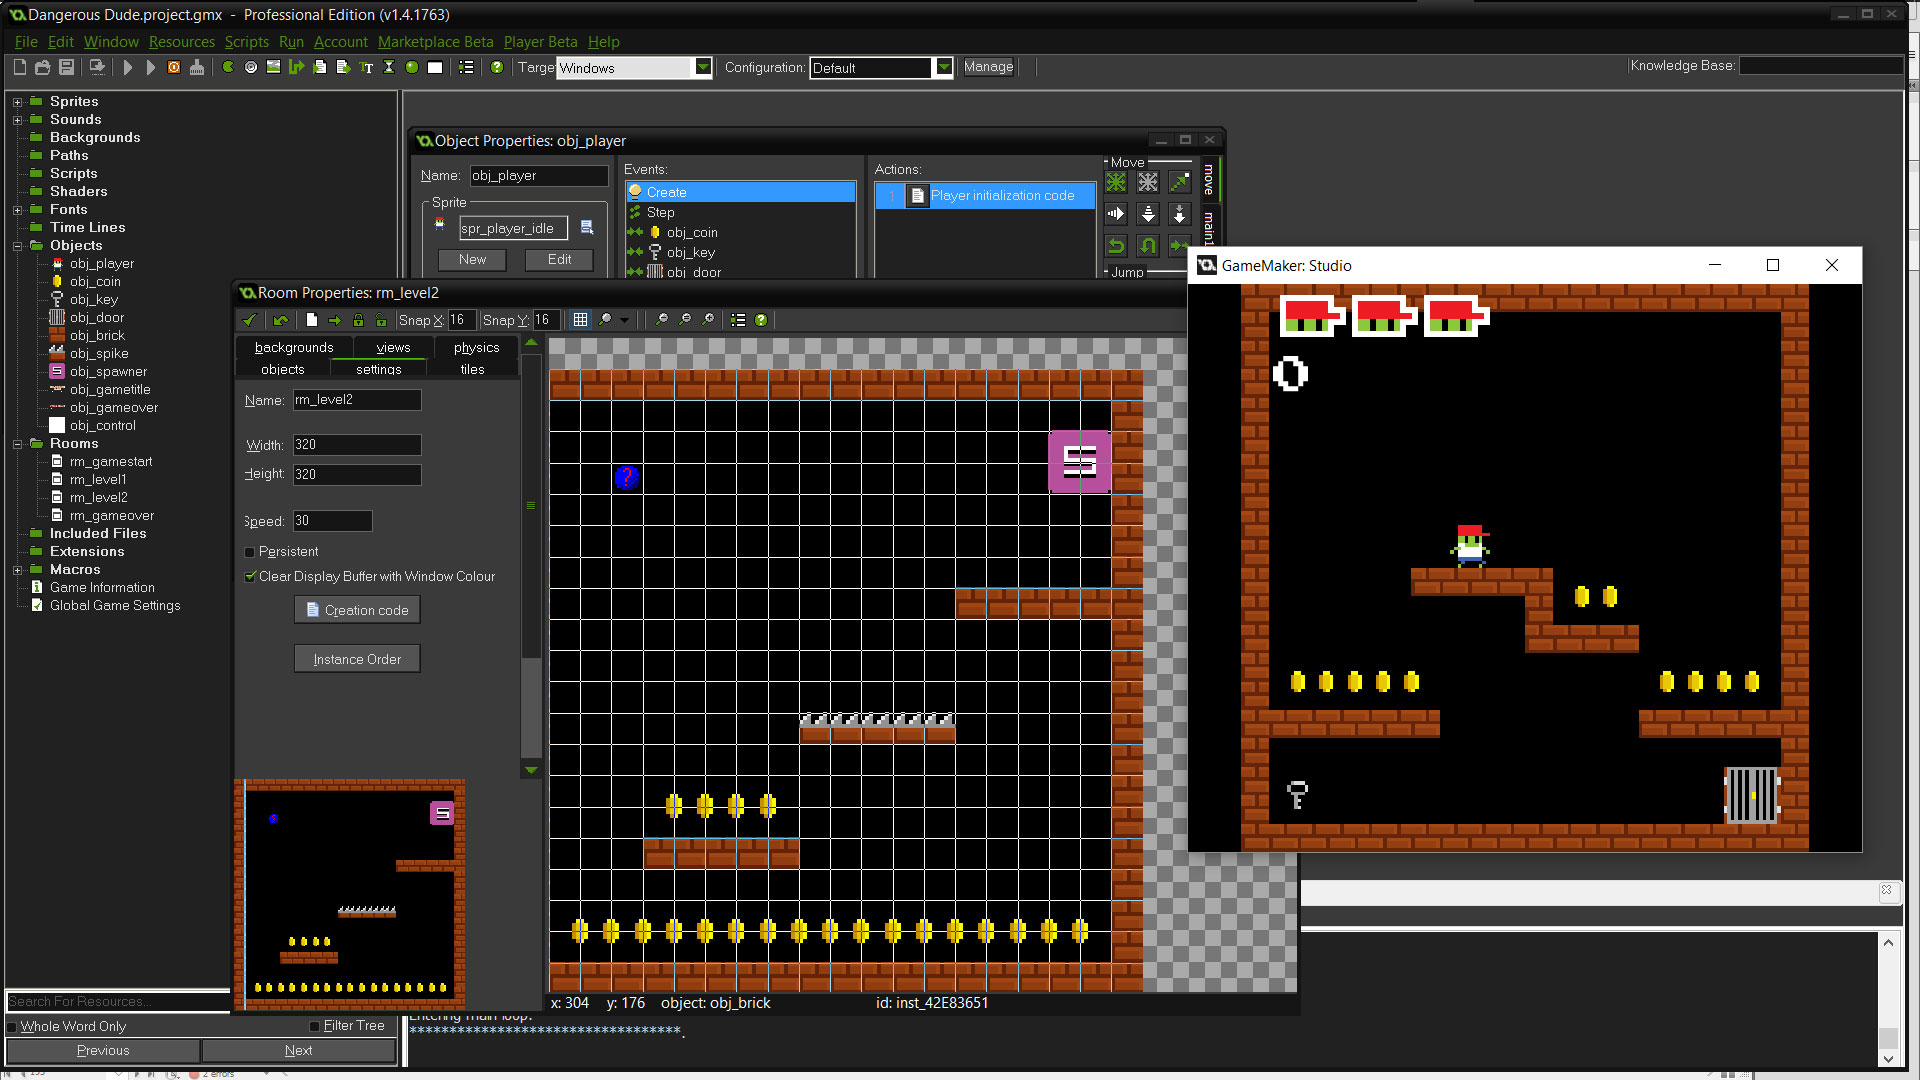
Task: Open the Target platform dropdown for Windows
Action: pos(704,67)
